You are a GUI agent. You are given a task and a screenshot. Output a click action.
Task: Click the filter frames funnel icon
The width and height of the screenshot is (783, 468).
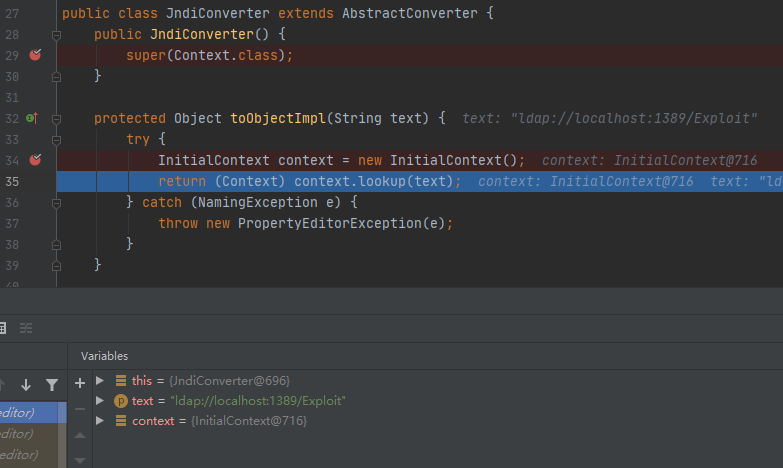click(x=52, y=384)
